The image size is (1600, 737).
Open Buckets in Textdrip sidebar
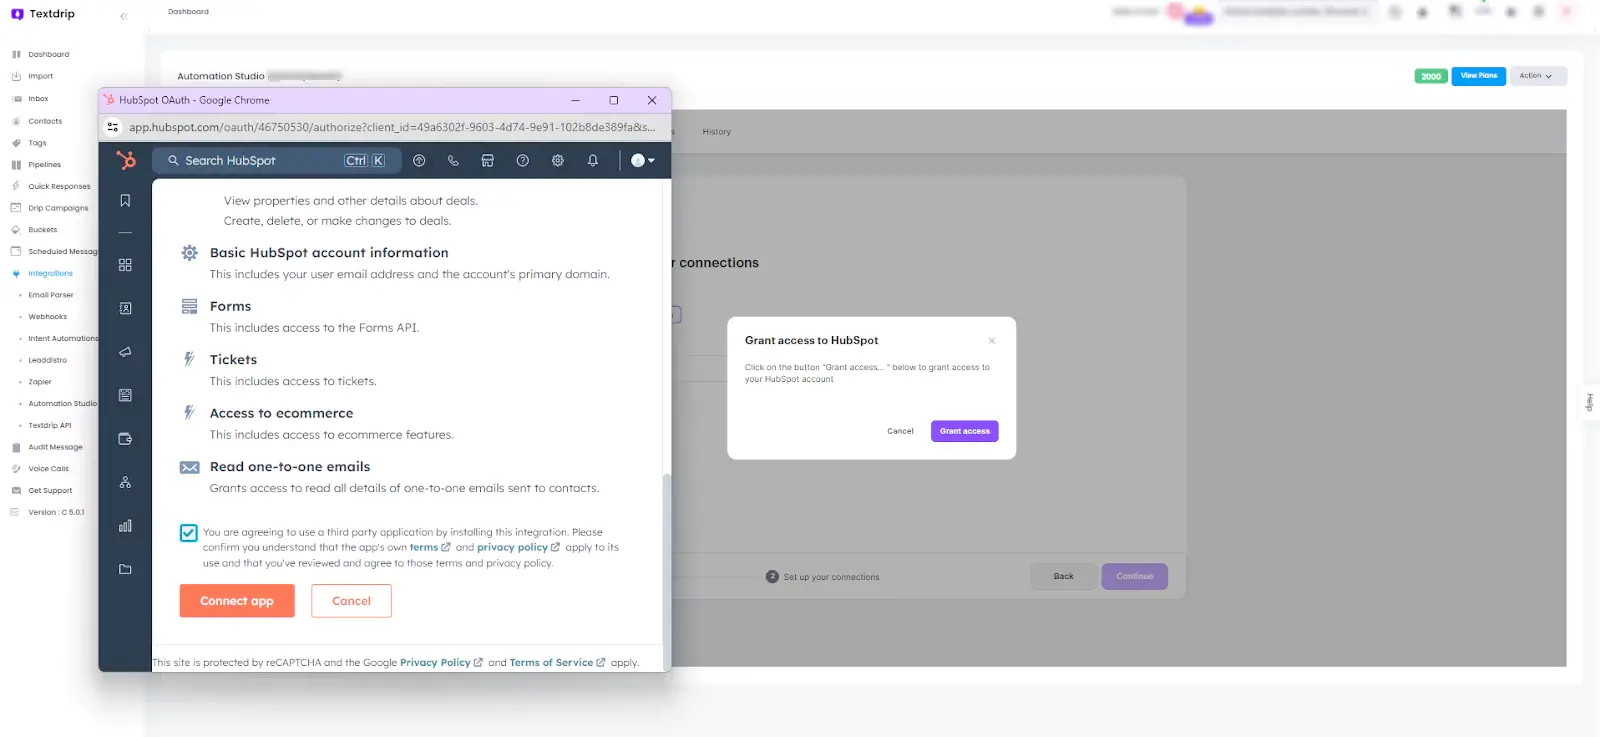[42, 230]
